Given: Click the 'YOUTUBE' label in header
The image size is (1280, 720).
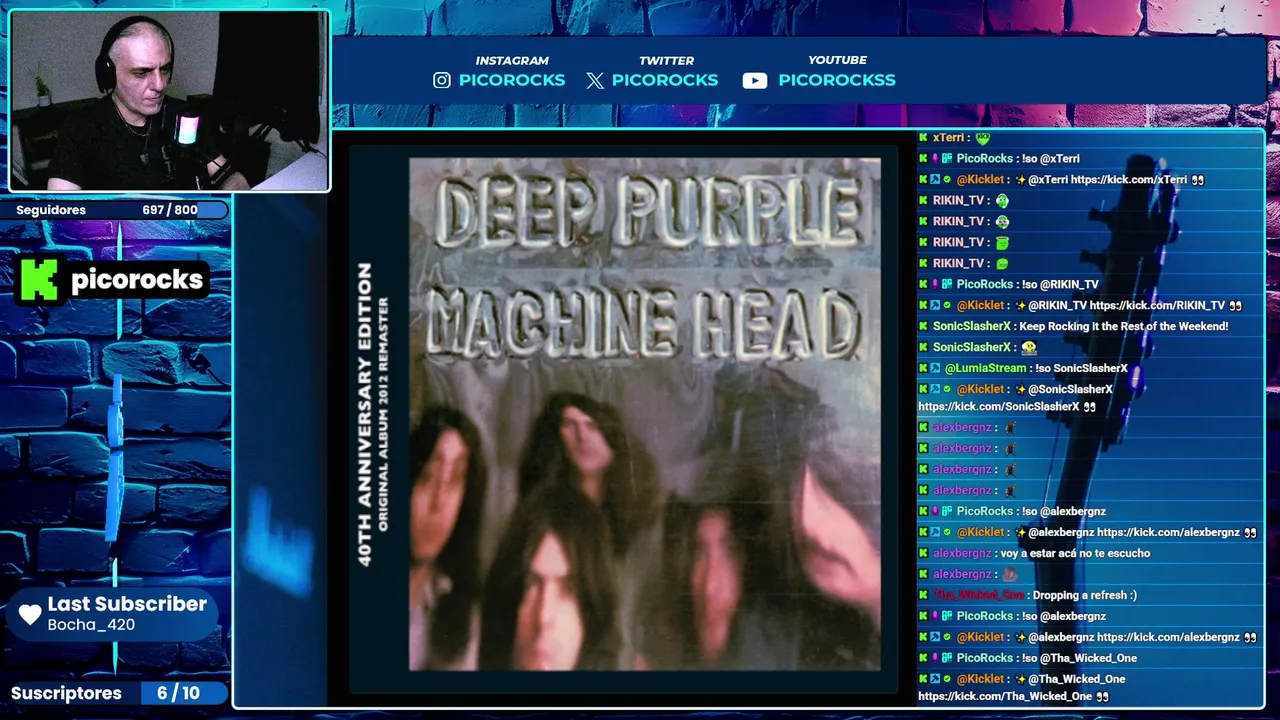Looking at the screenshot, I should pyautogui.click(x=837, y=61).
